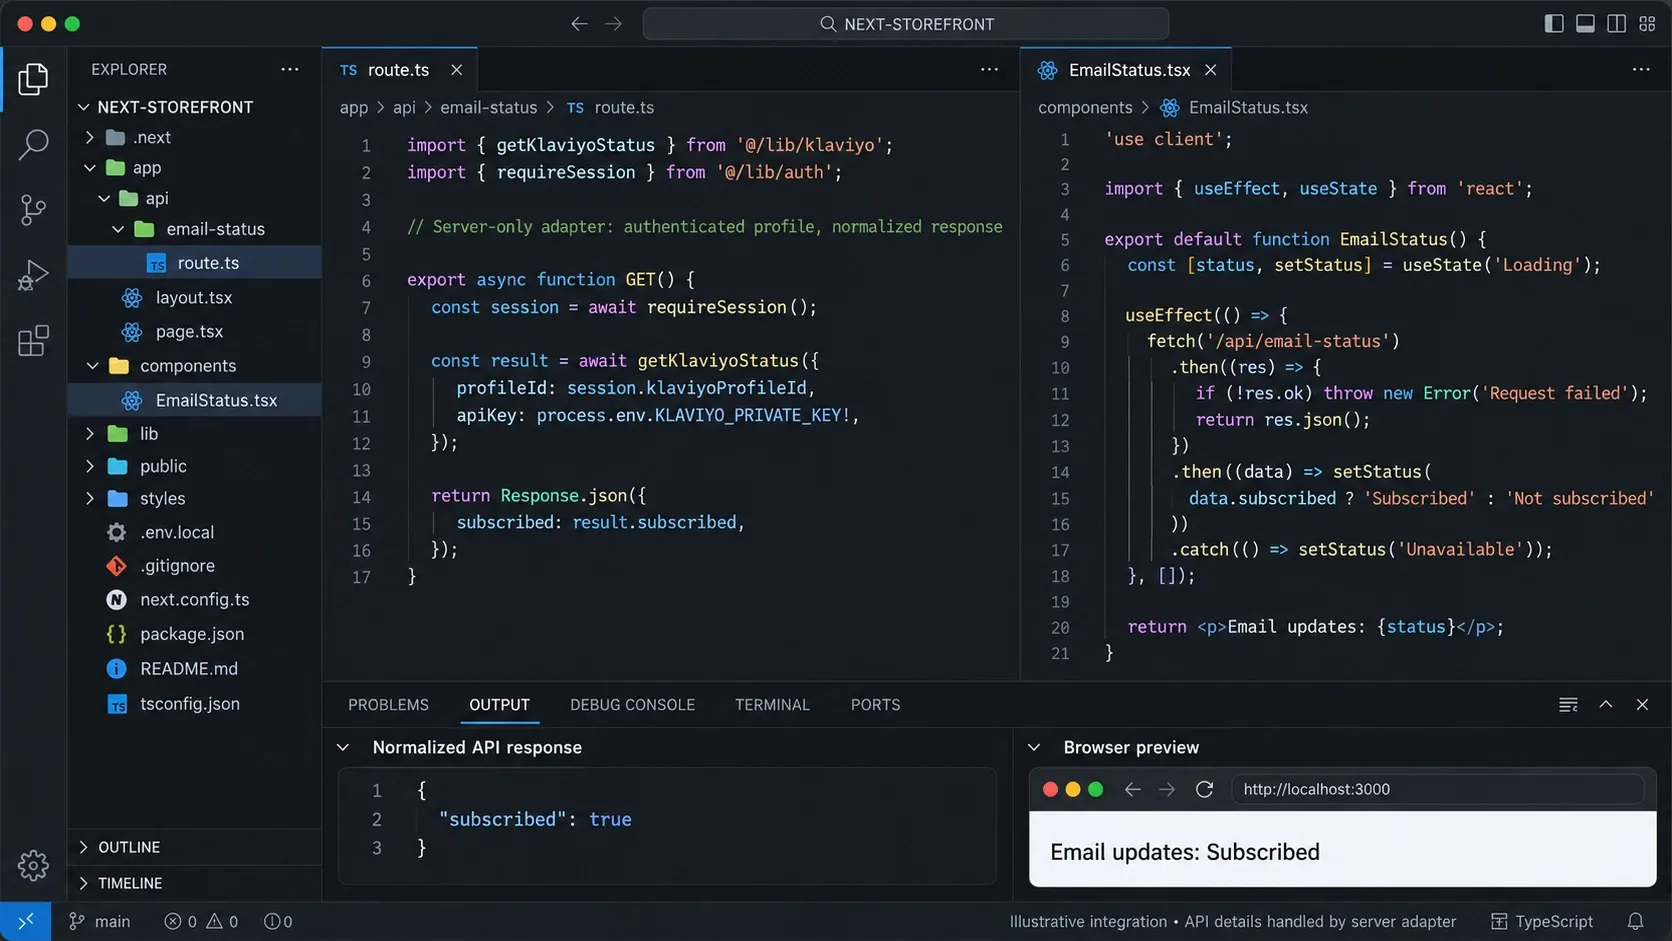
Task: Open errors and warnings count in status bar
Action: [x=201, y=921]
